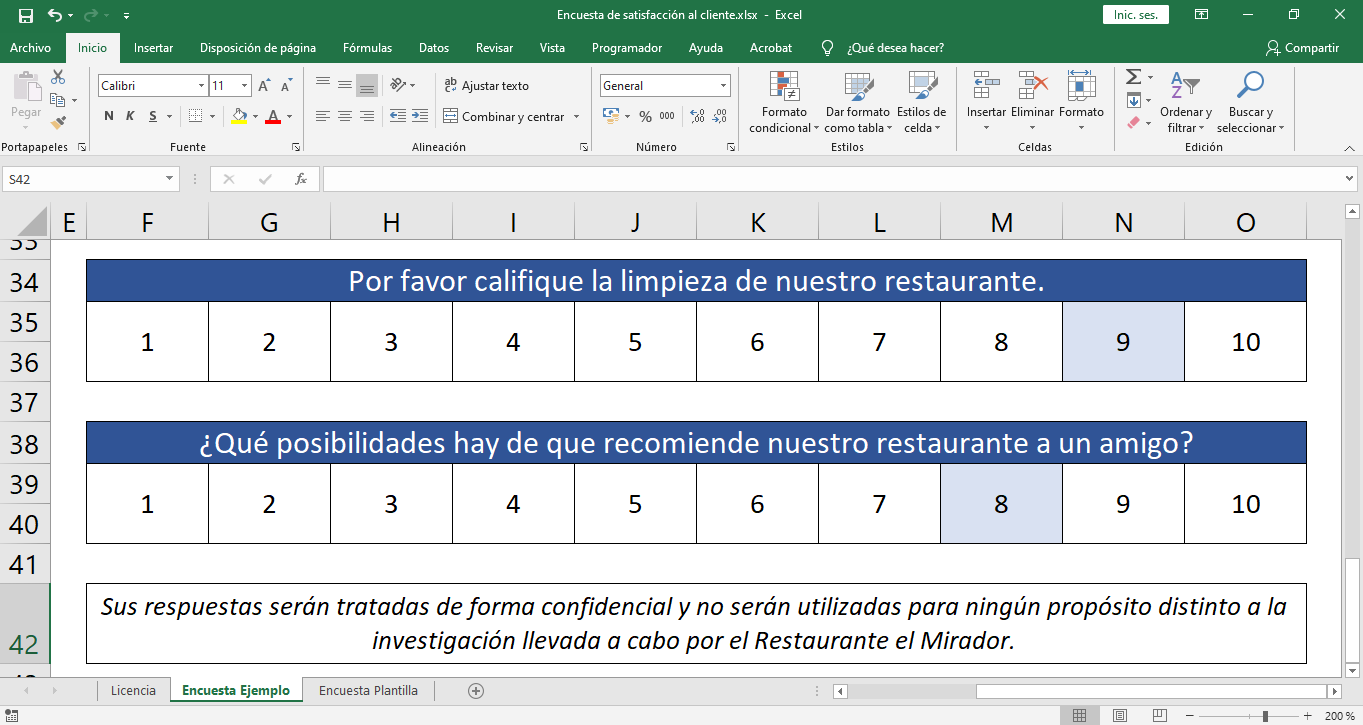The image size is (1363, 725).
Task: Expand the General number format dropdown
Action: (723, 86)
